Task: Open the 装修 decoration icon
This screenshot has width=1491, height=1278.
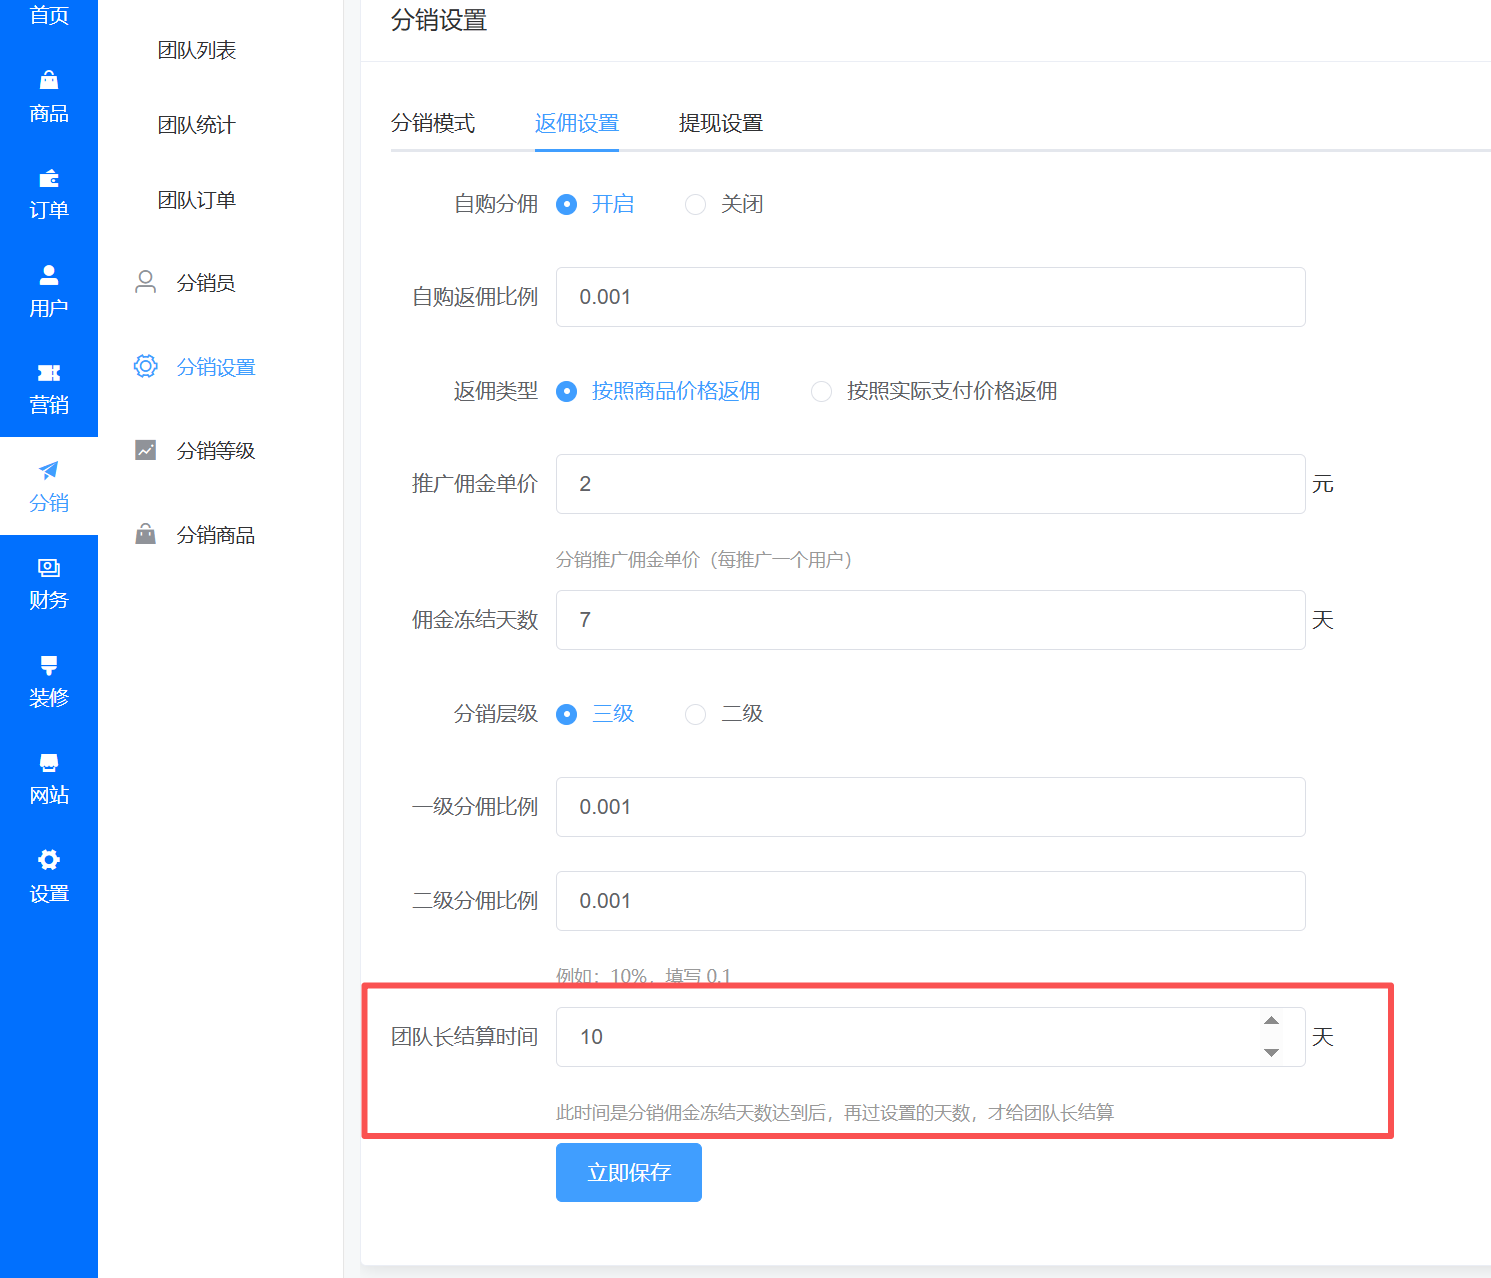Action: coord(48,665)
